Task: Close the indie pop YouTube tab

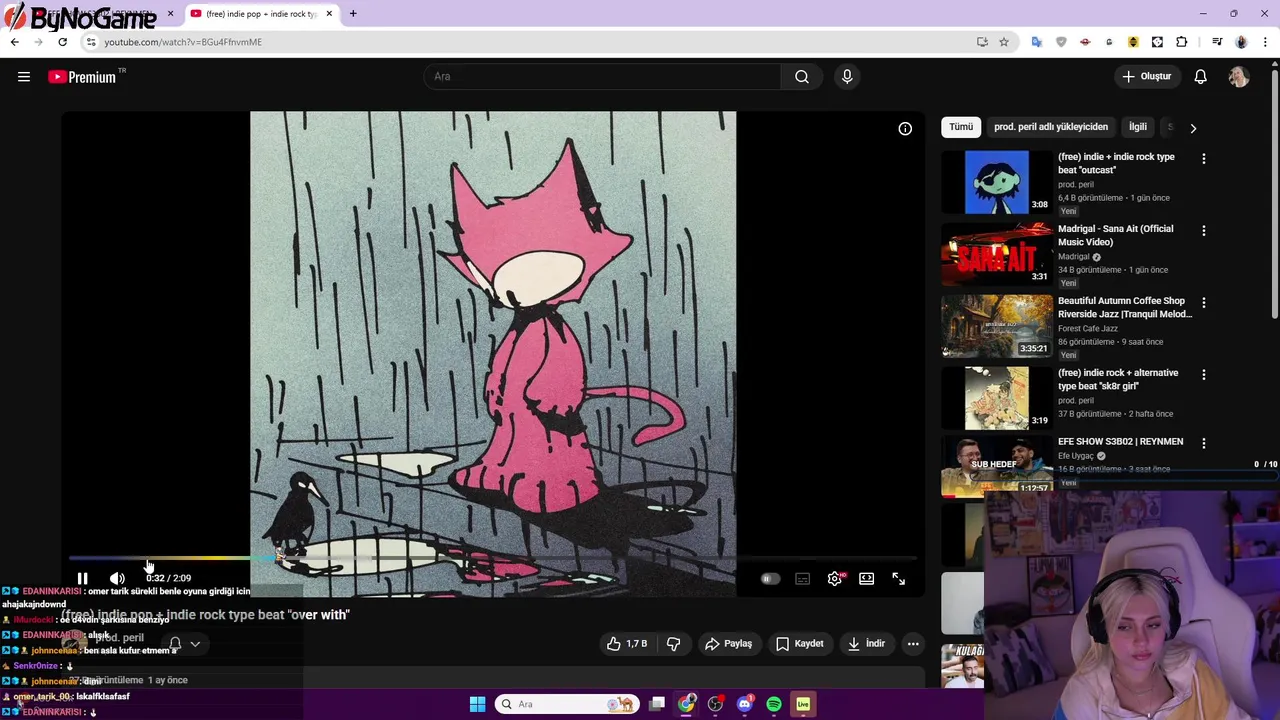Action: click(x=329, y=14)
